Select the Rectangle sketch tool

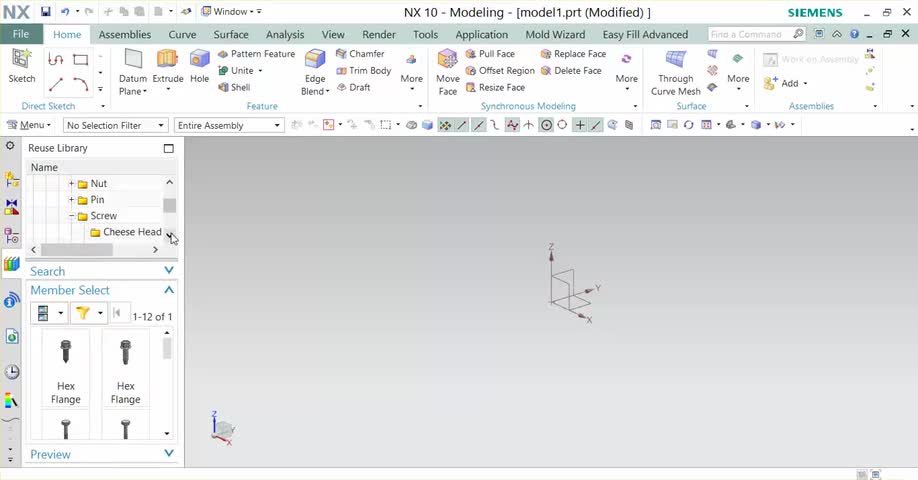80,59
